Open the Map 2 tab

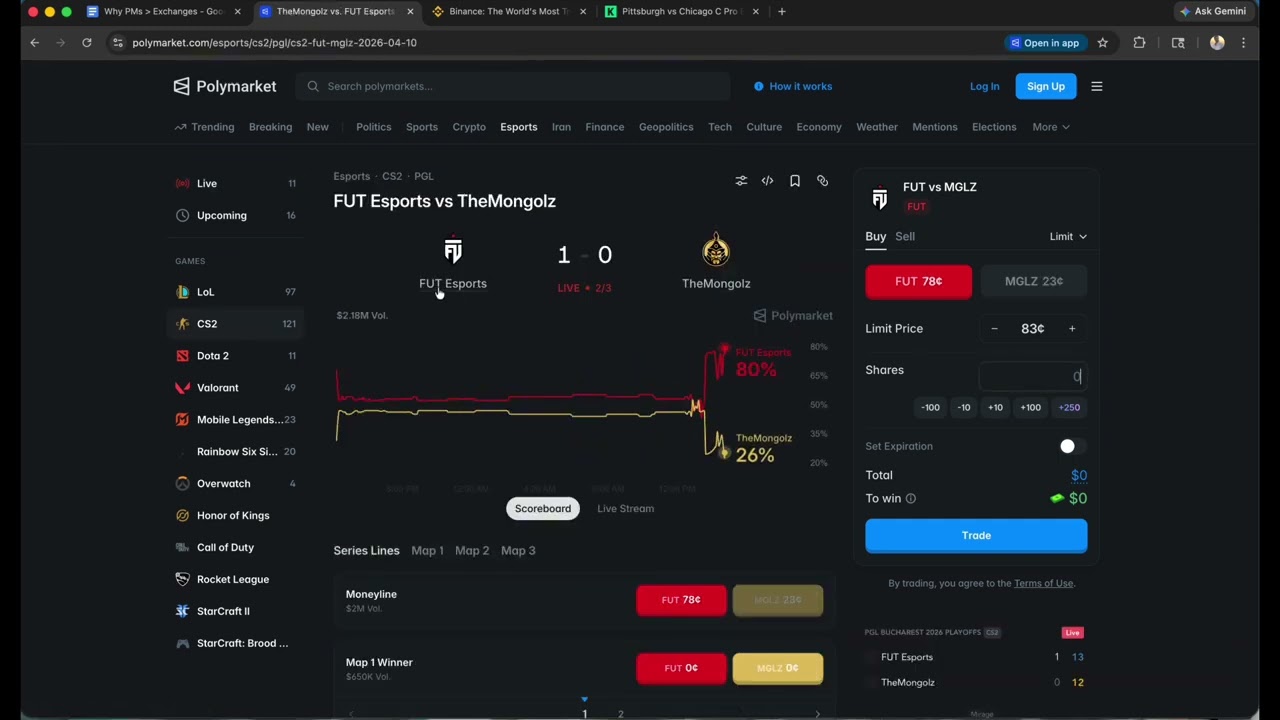[x=472, y=550]
